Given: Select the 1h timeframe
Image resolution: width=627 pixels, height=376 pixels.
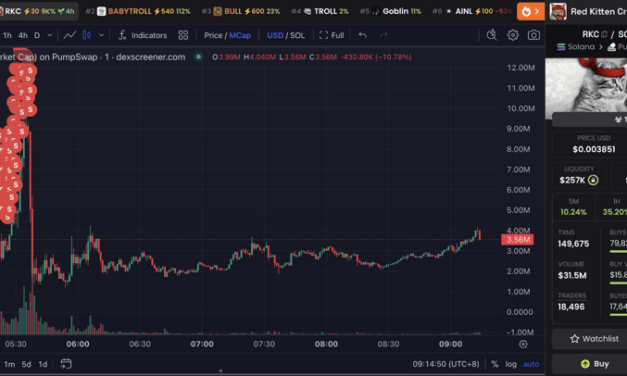Looking at the screenshot, I should (7, 36).
